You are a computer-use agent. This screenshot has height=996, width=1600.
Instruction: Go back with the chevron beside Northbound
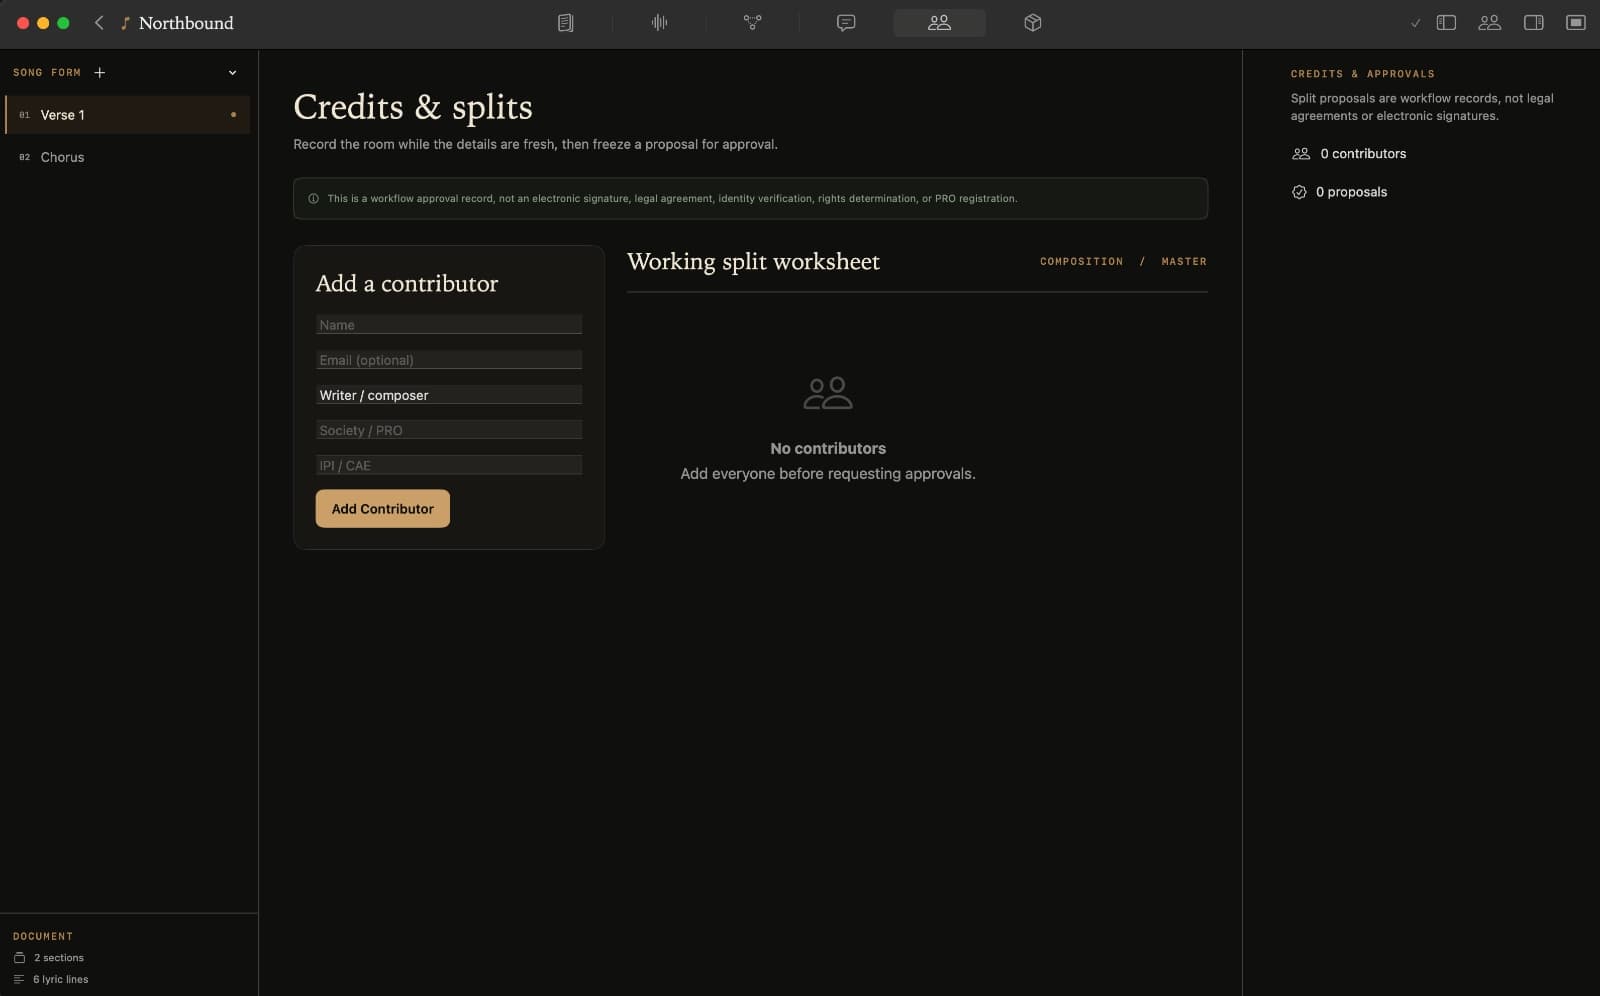tap(99, 22)
